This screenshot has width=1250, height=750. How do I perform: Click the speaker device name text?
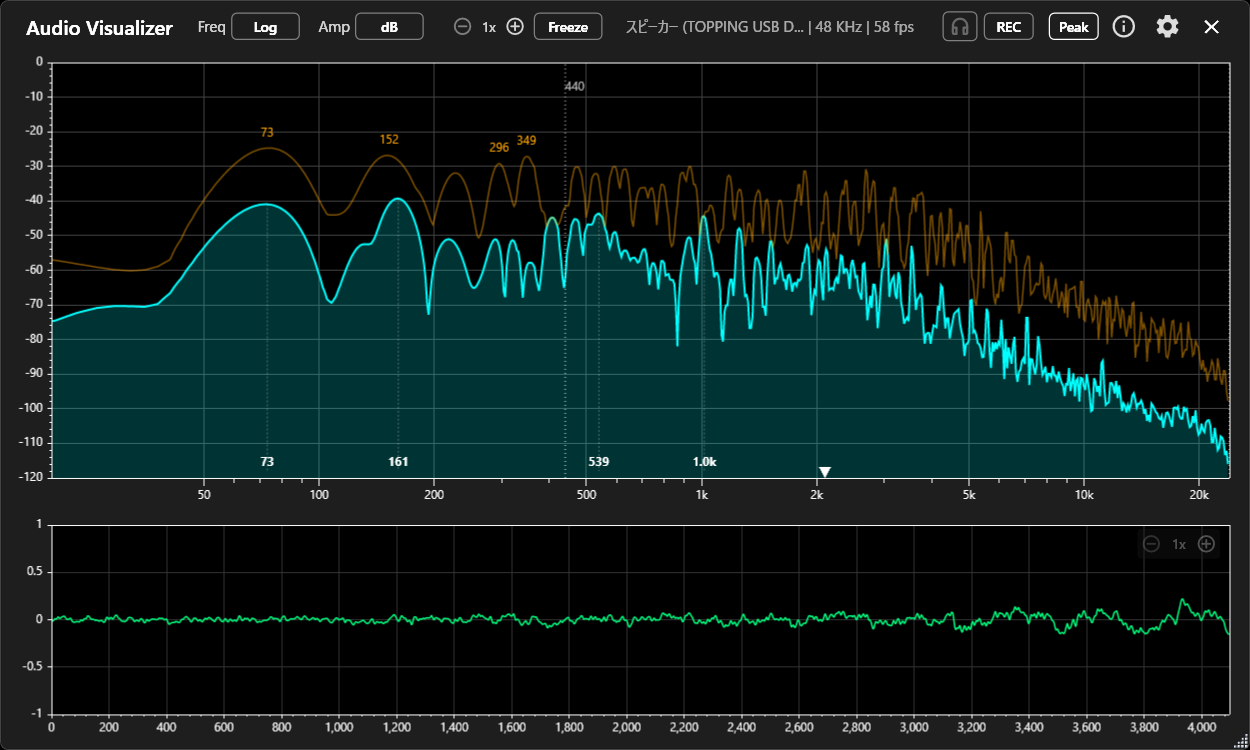[716, 27]
